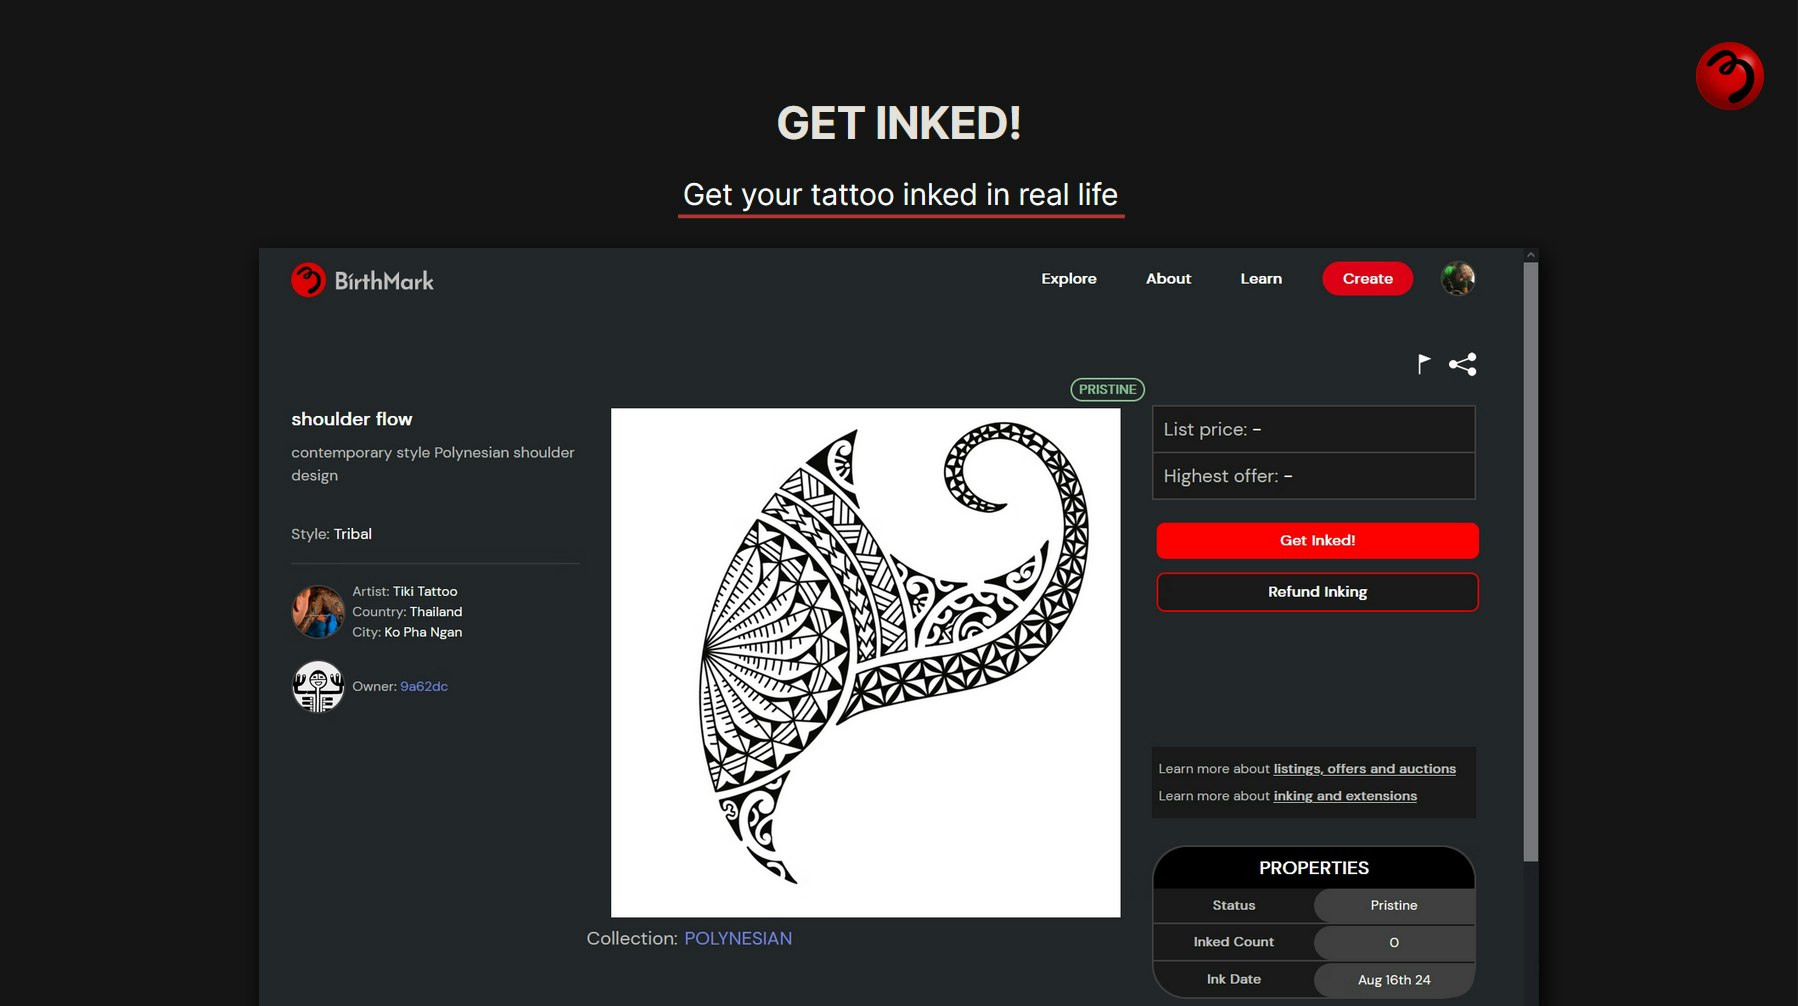This screenshot has width=1798, height=1006.
Task: Click the Polynesian shoulder design description
Action: point(433,464)
